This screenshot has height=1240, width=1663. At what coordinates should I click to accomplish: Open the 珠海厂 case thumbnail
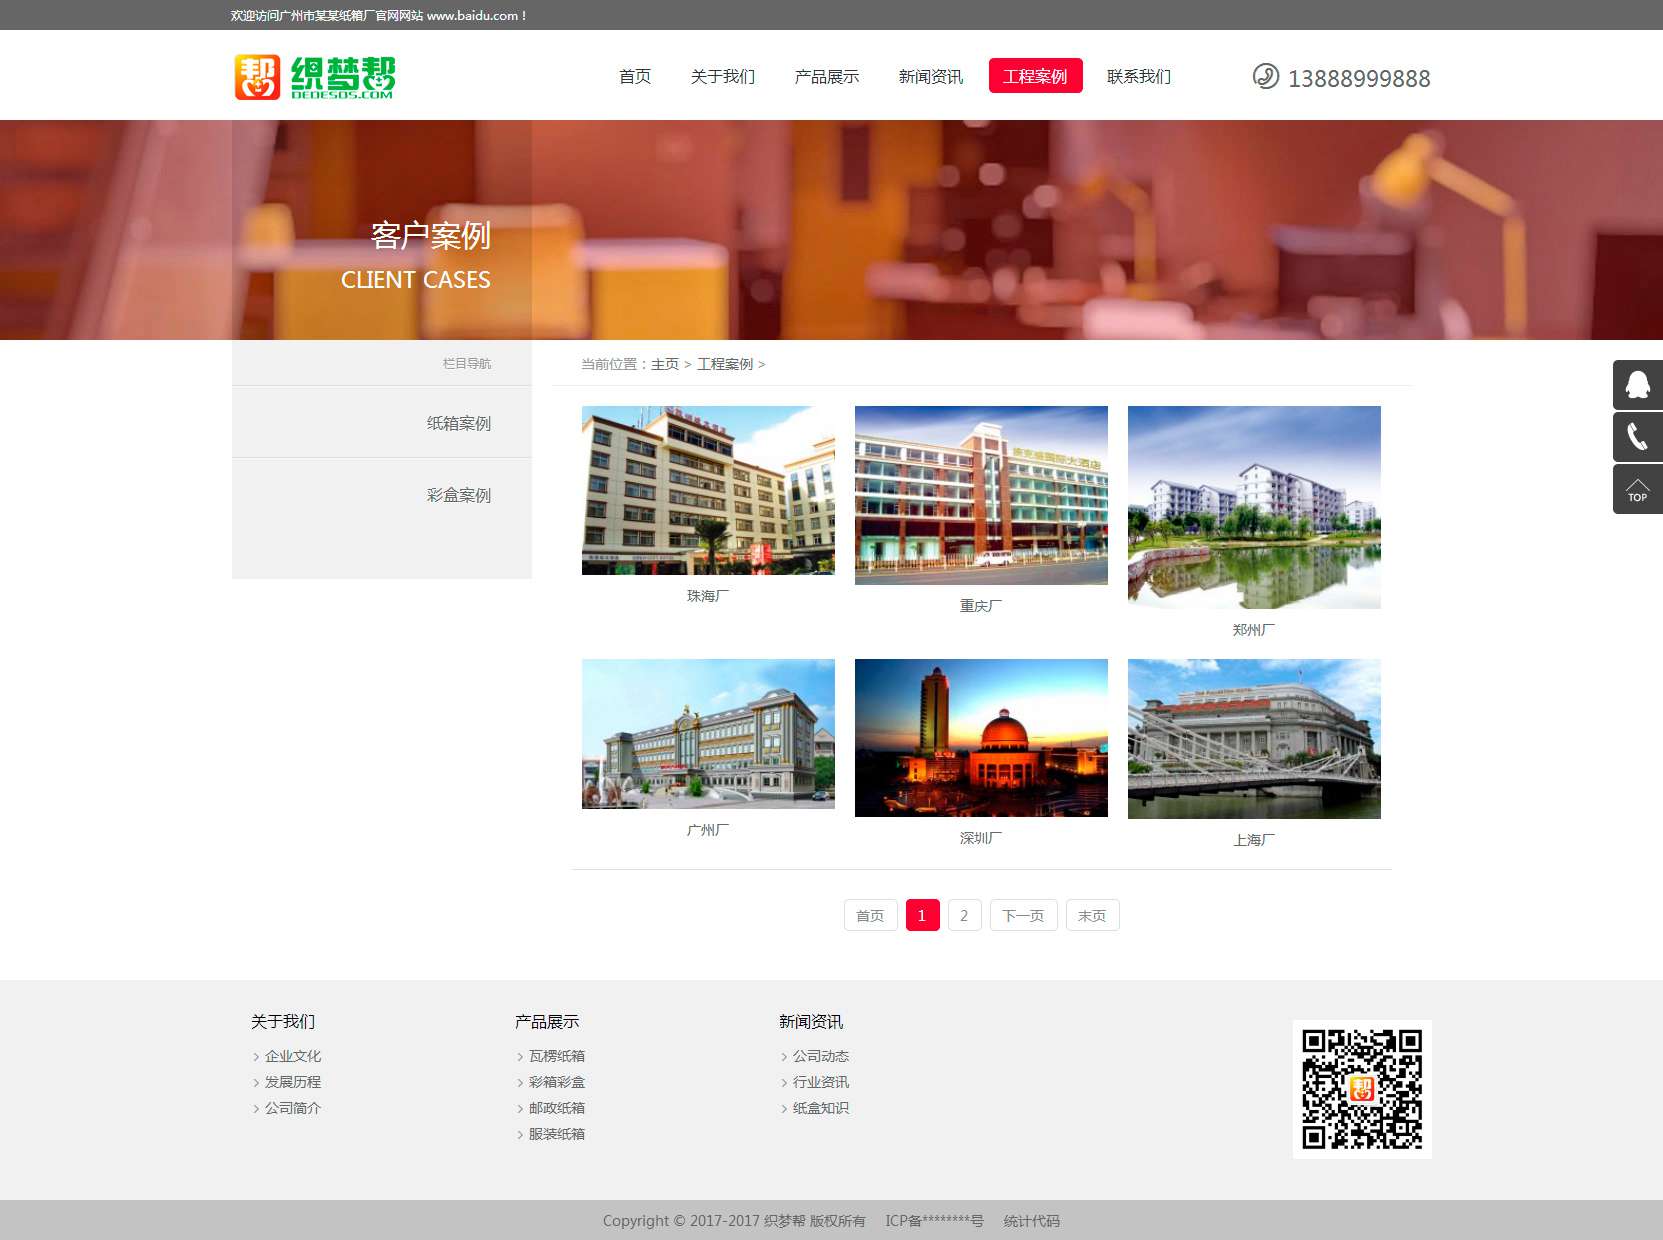coord(708,490)
